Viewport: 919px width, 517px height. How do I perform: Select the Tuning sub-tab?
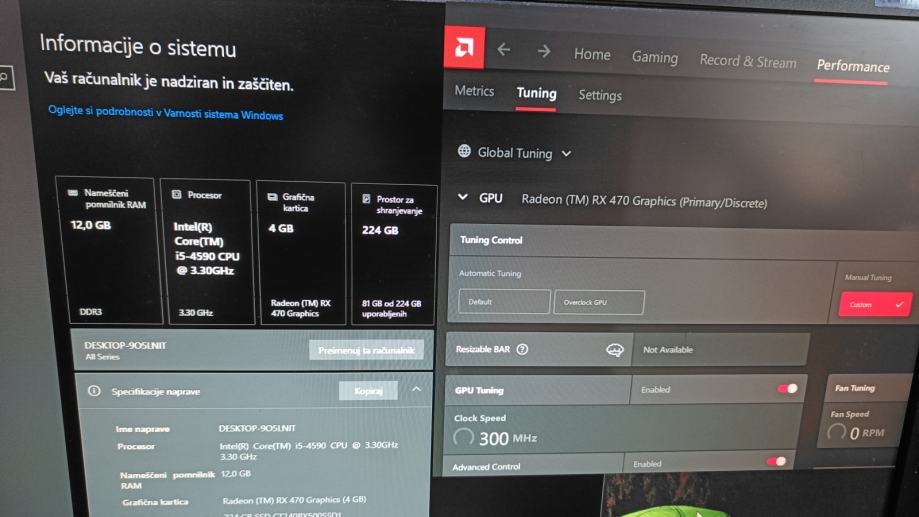(536, 93)
